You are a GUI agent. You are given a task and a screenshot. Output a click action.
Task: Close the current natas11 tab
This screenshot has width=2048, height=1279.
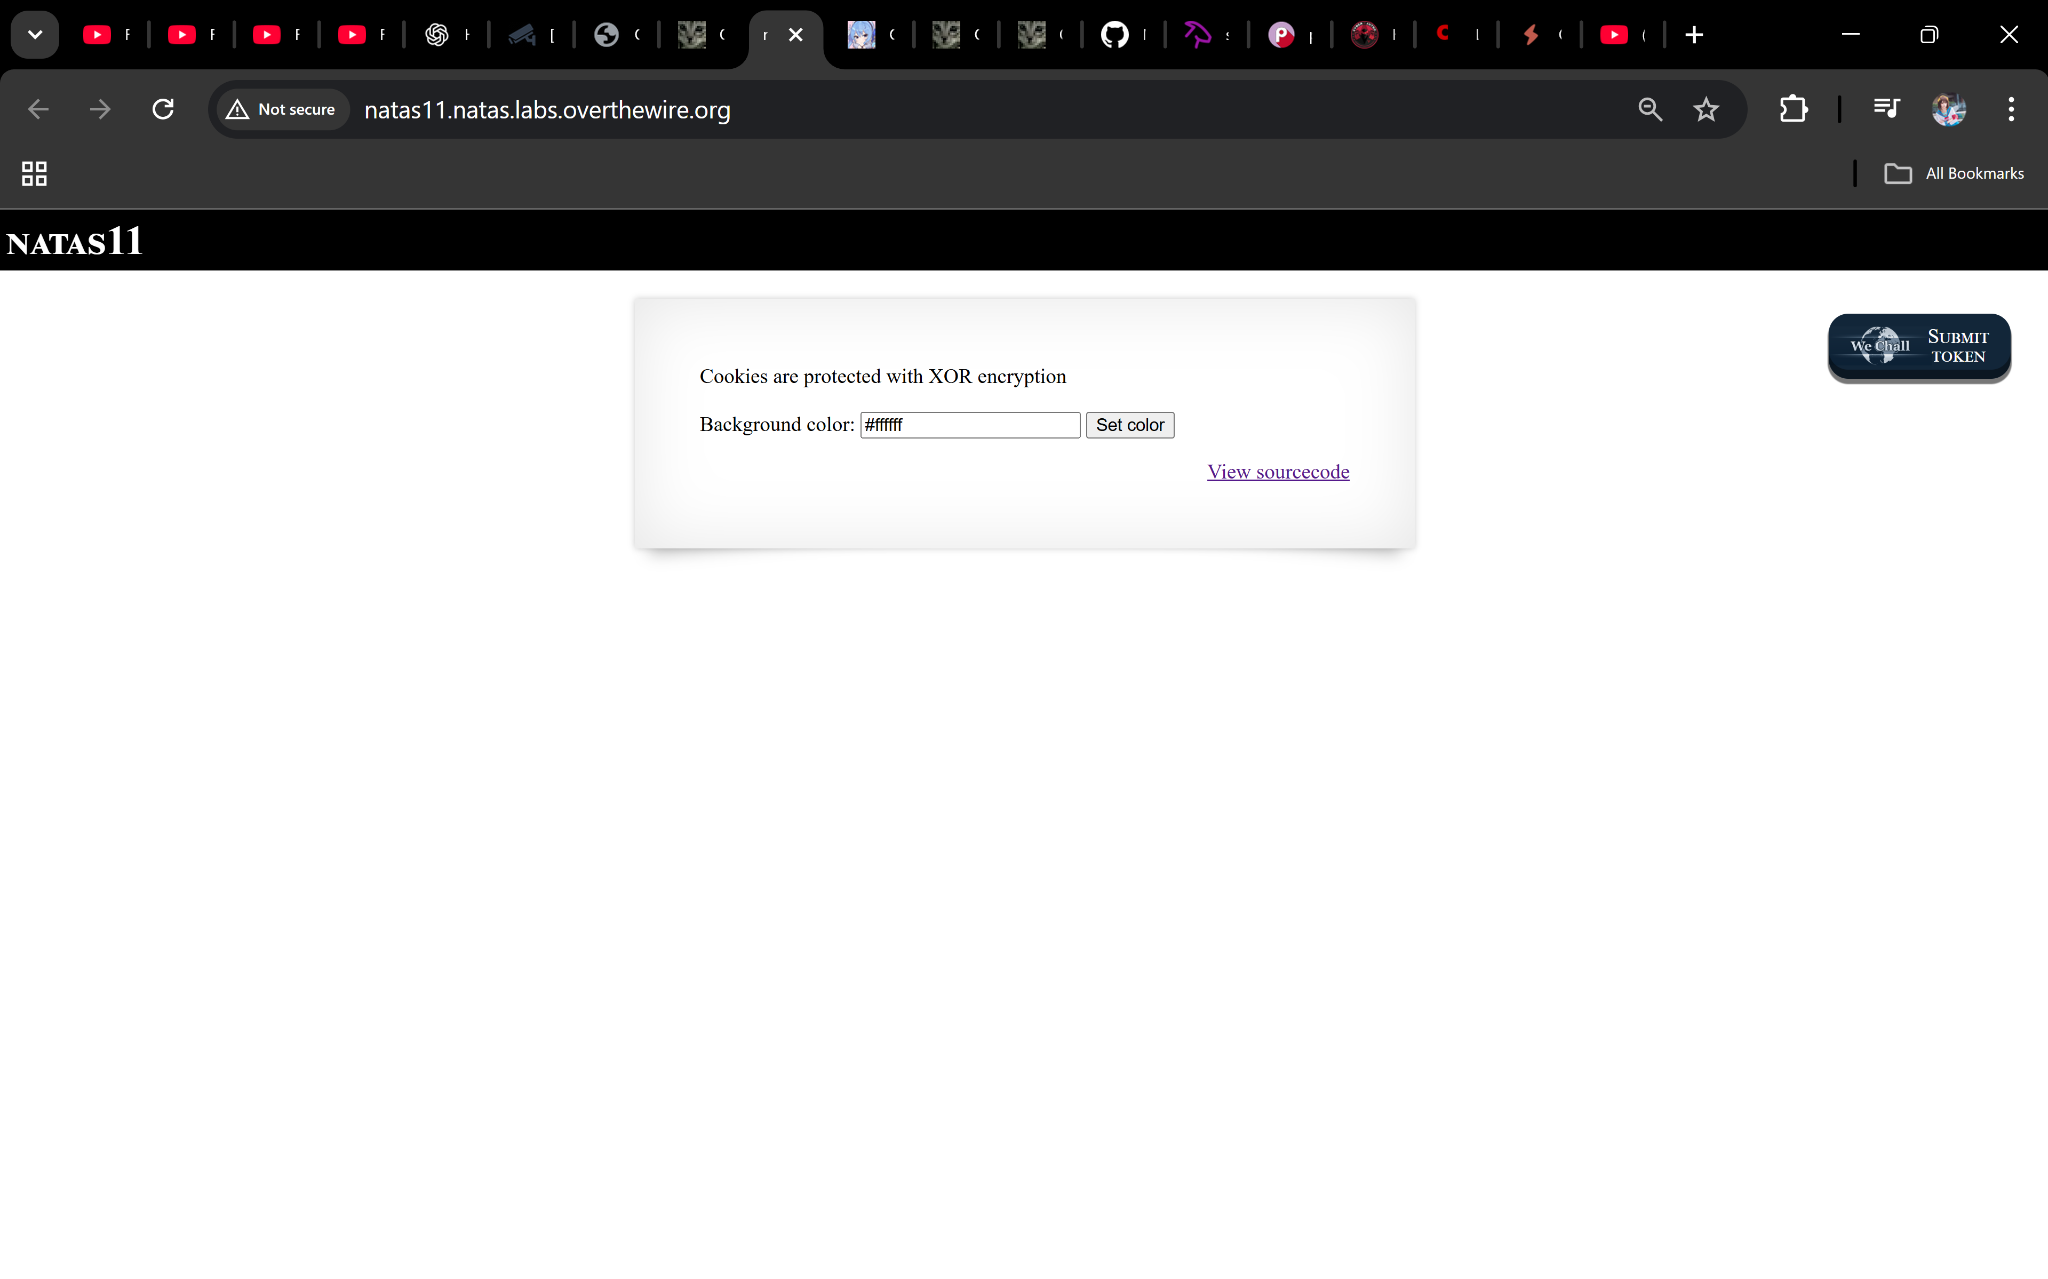click(x=796, y=35)
